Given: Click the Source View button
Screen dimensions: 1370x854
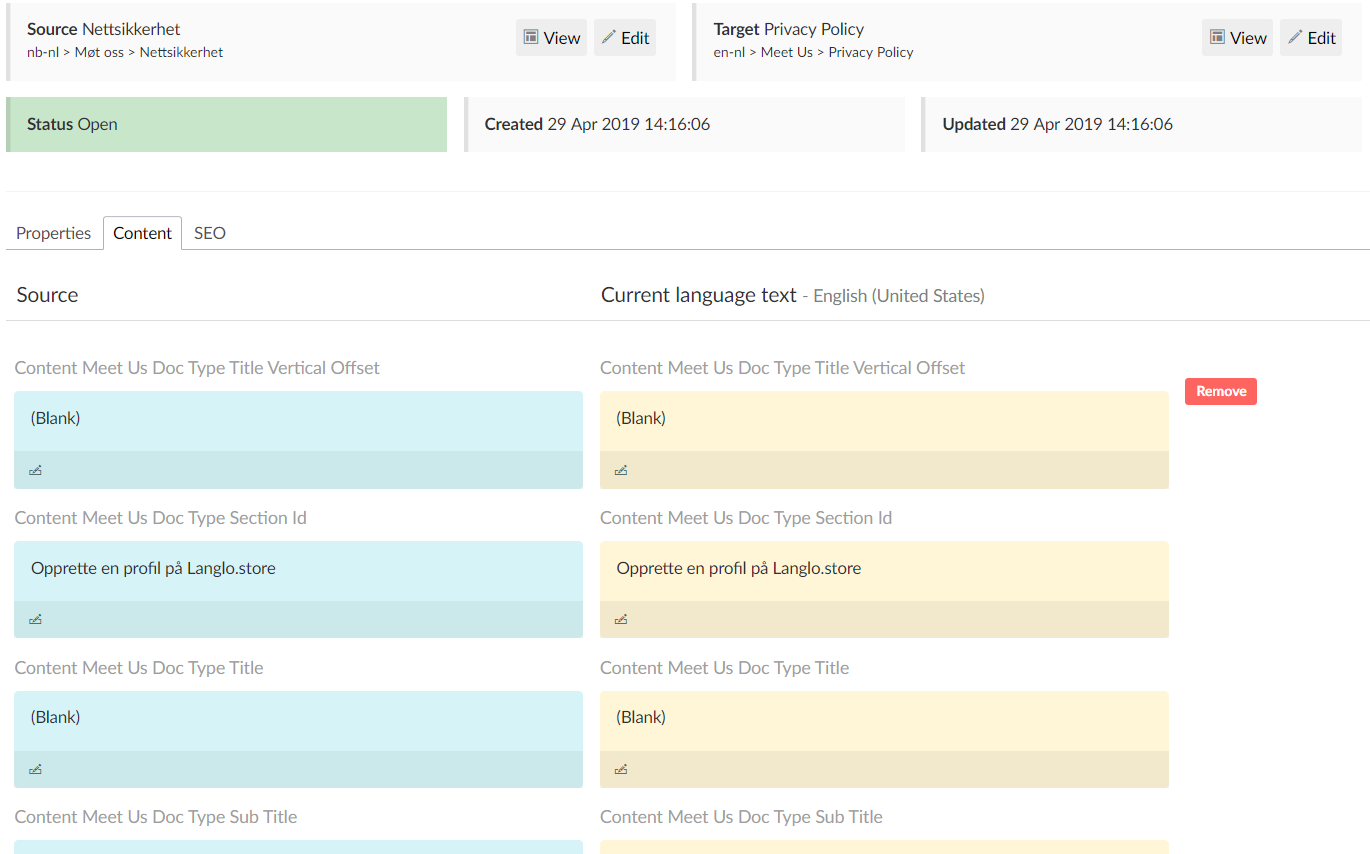Looking at the screenshot, I should [x=551, y=38].
